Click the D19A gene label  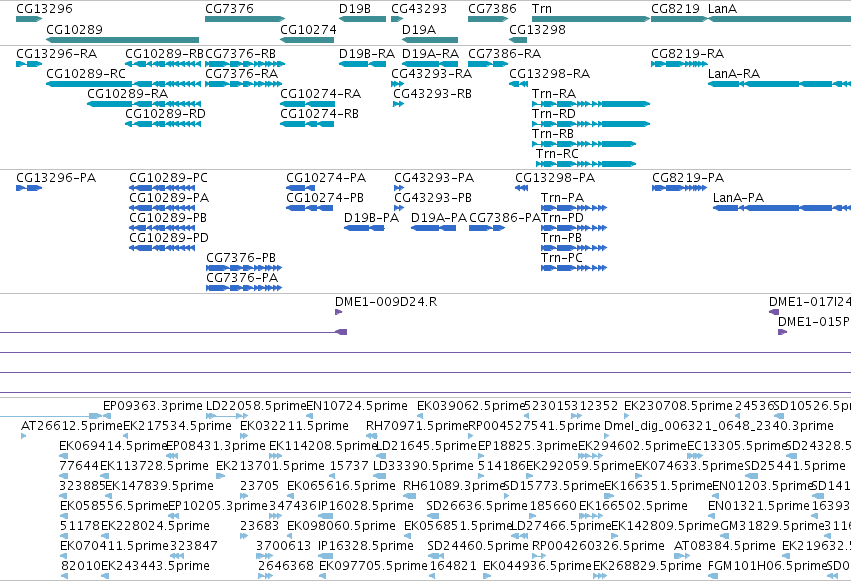419,29
